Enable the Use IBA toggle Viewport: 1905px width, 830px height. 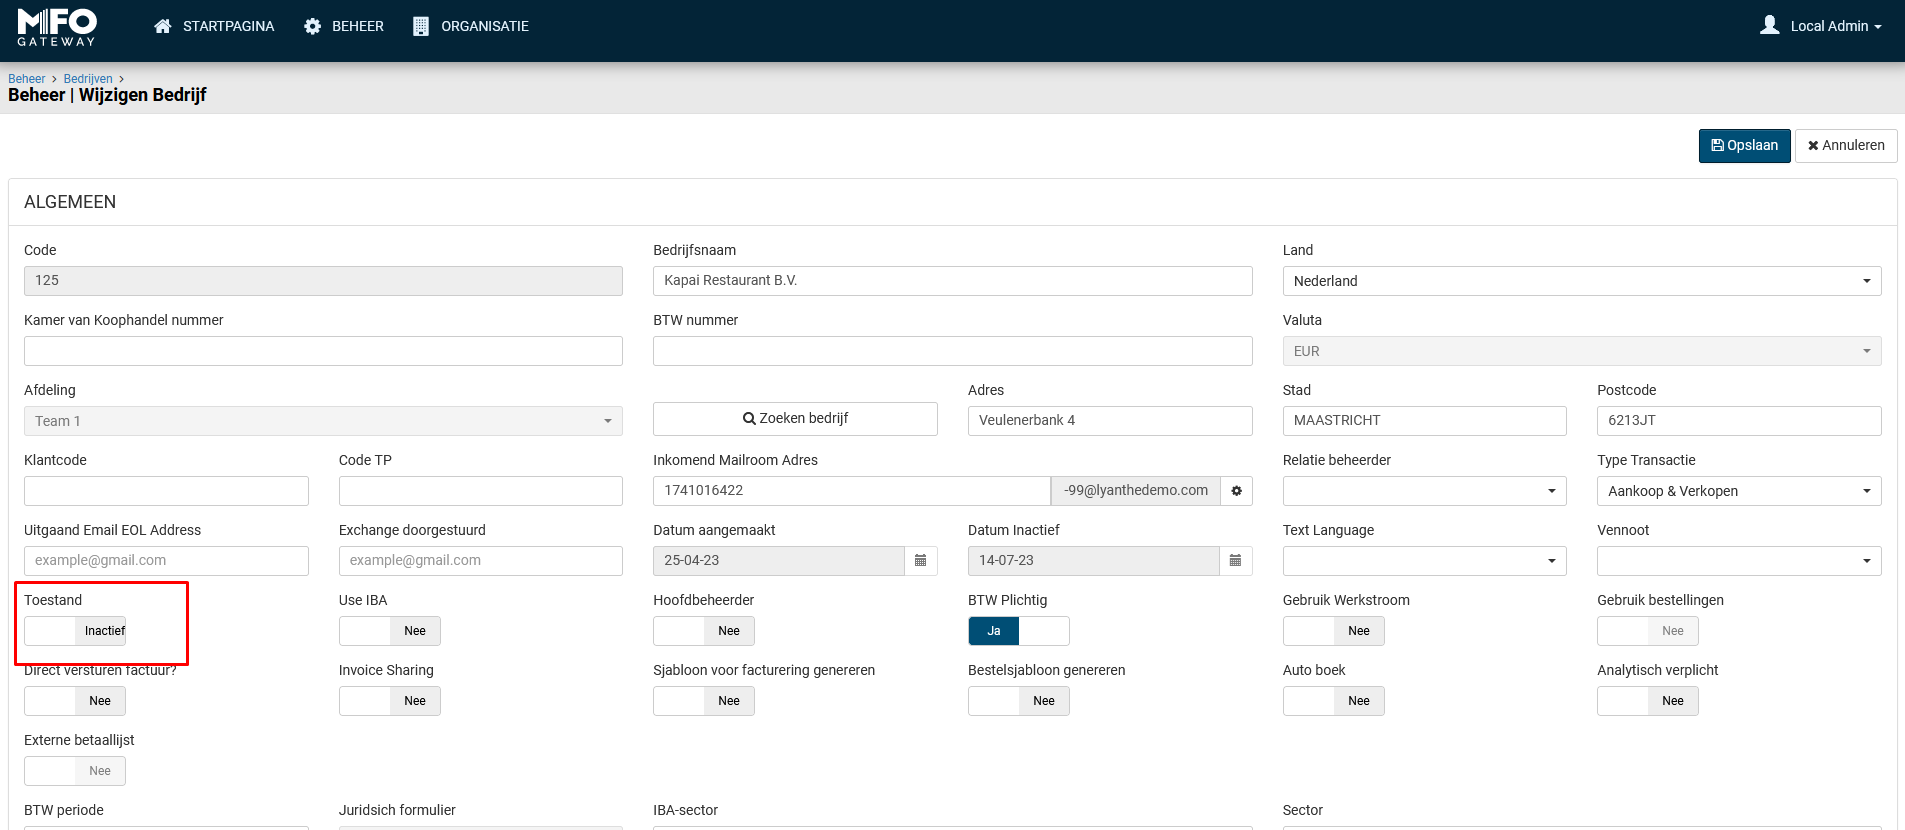point(389,631)
